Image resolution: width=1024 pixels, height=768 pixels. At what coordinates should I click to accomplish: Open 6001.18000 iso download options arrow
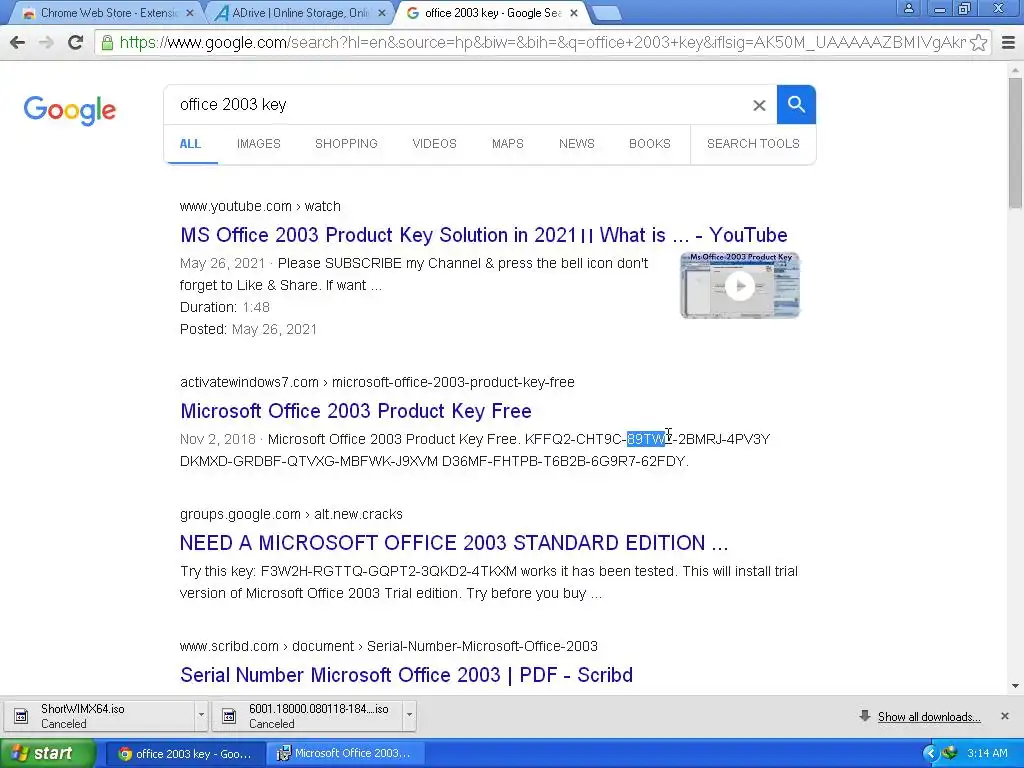(409, 715)
